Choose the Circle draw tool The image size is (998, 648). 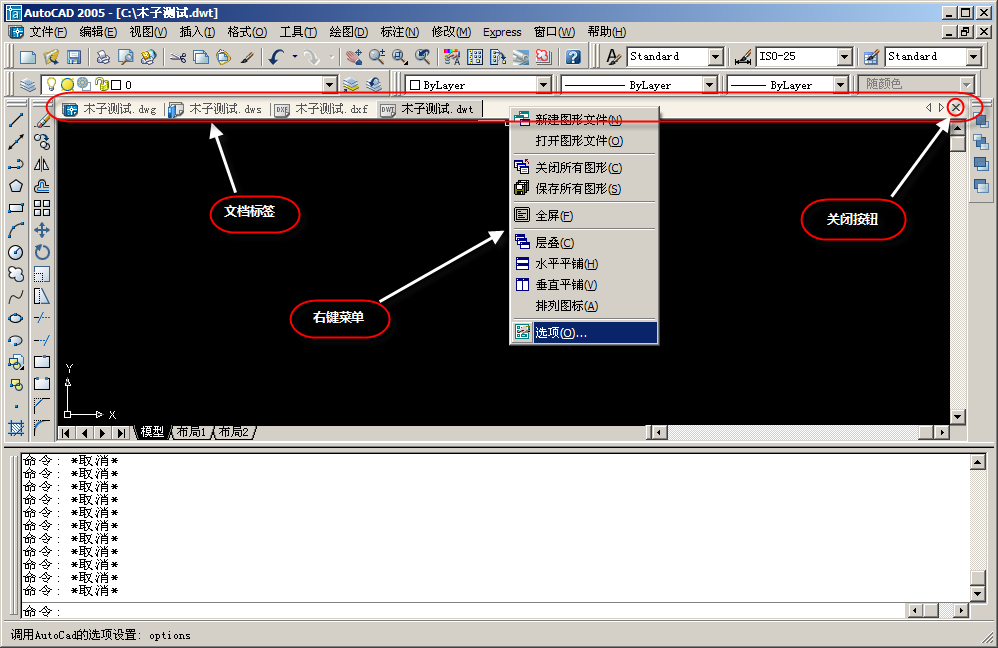[16, 252]
